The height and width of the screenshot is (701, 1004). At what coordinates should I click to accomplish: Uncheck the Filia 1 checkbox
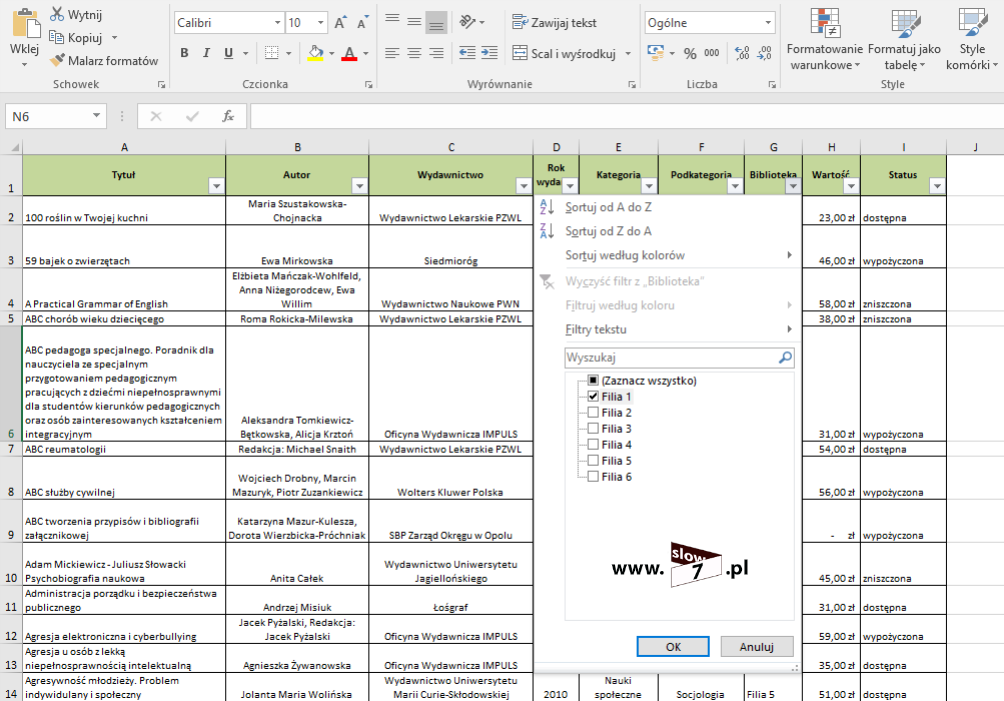coord(593,396)
